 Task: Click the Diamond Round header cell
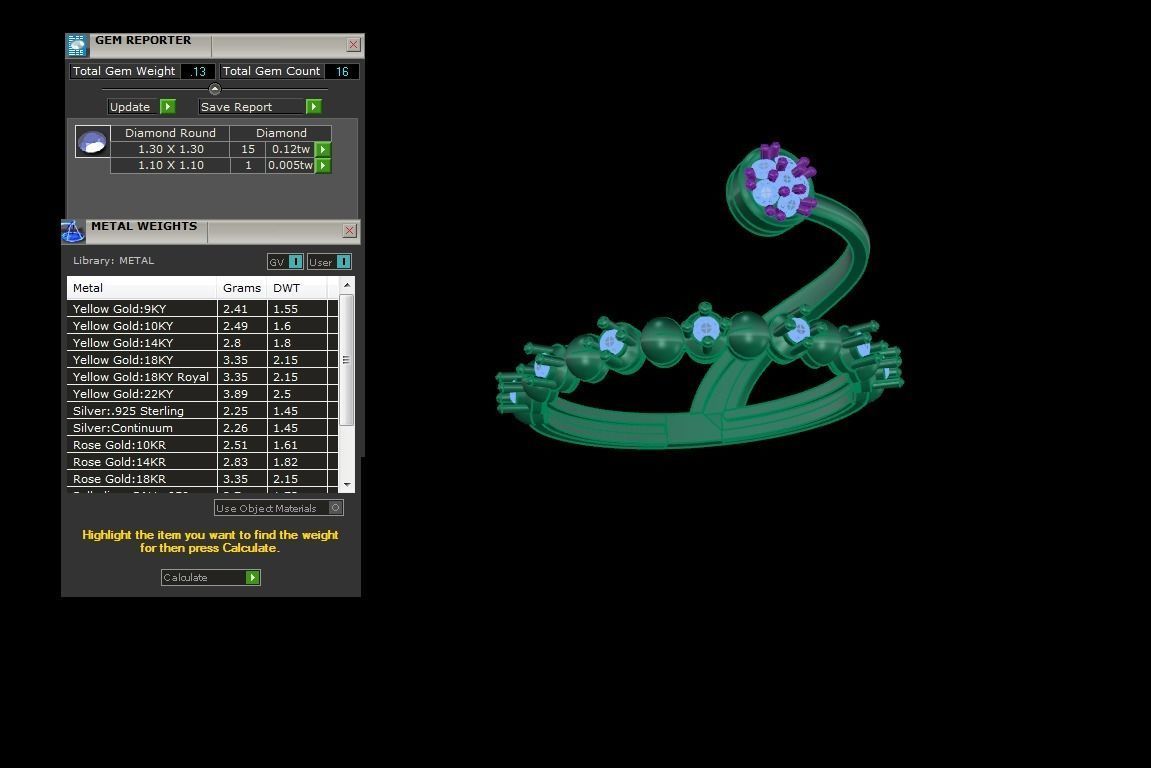click(170, 133)
